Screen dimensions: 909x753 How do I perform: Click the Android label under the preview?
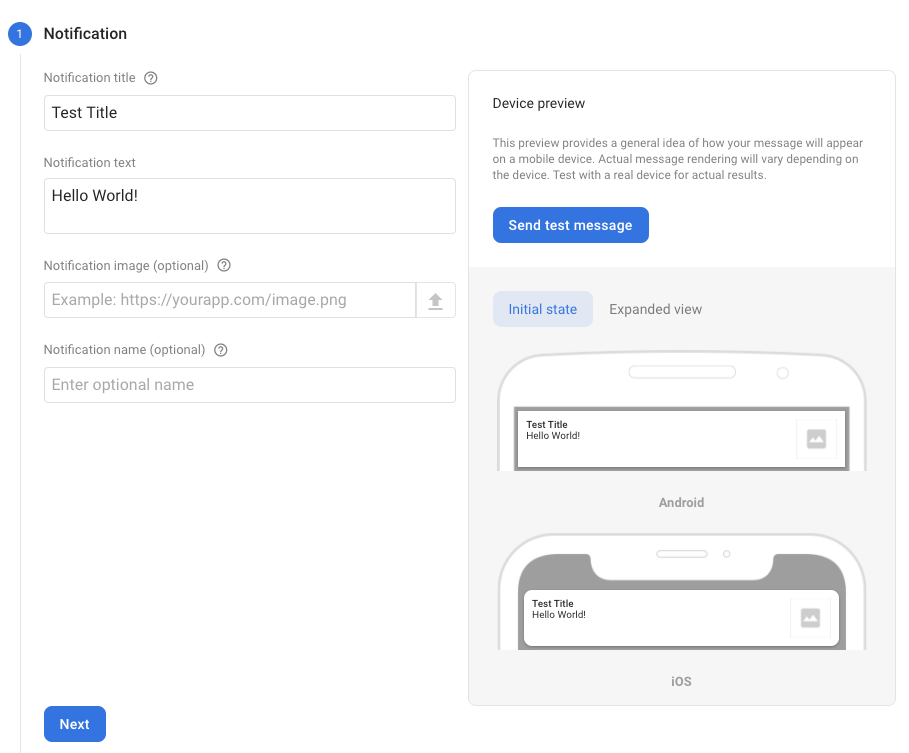681,503
